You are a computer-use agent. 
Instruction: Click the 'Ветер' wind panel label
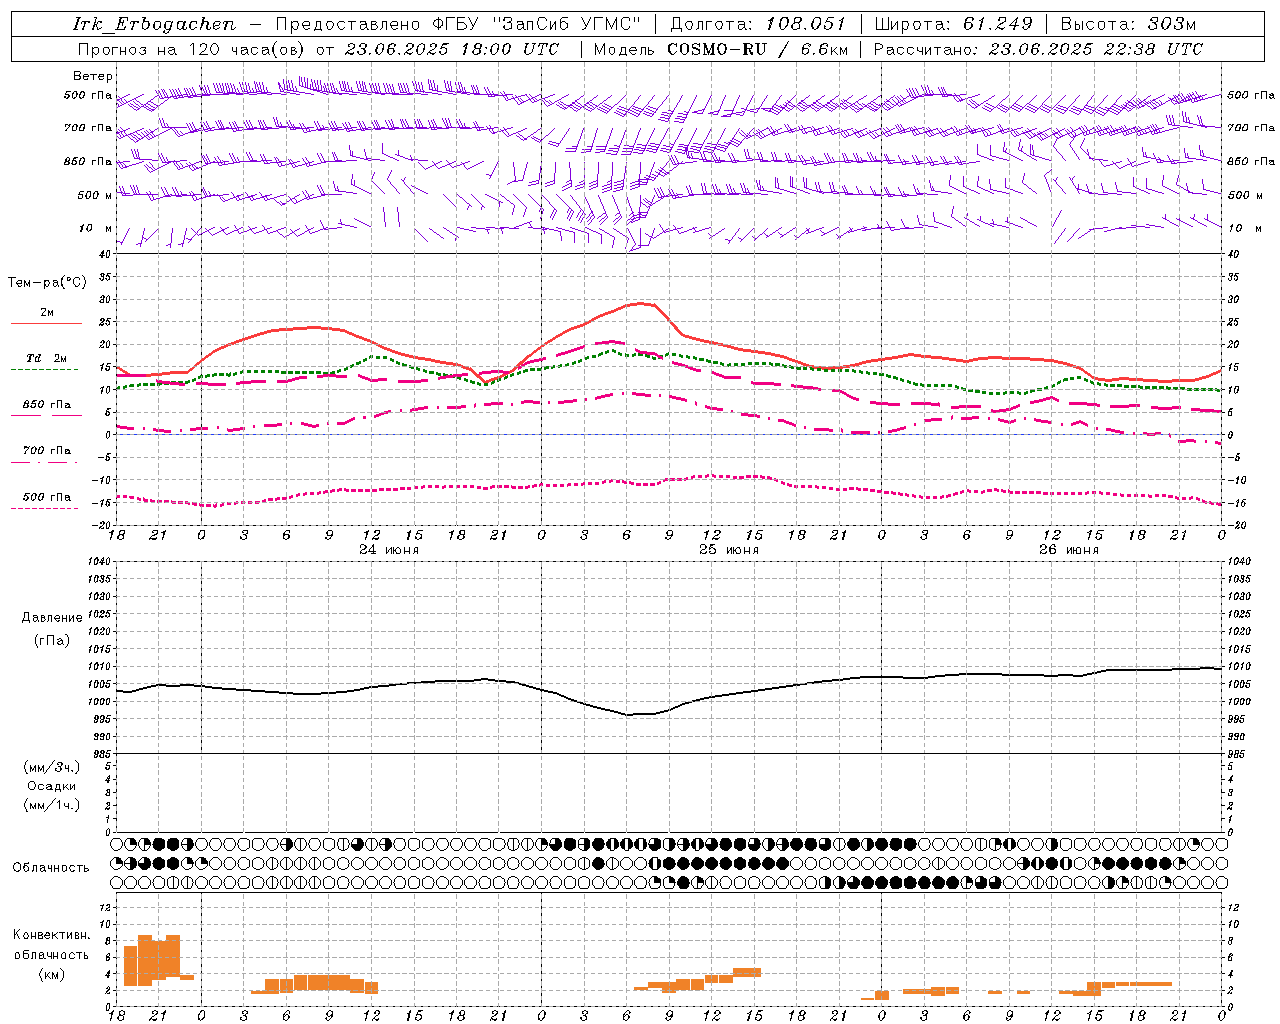(93, 76)
